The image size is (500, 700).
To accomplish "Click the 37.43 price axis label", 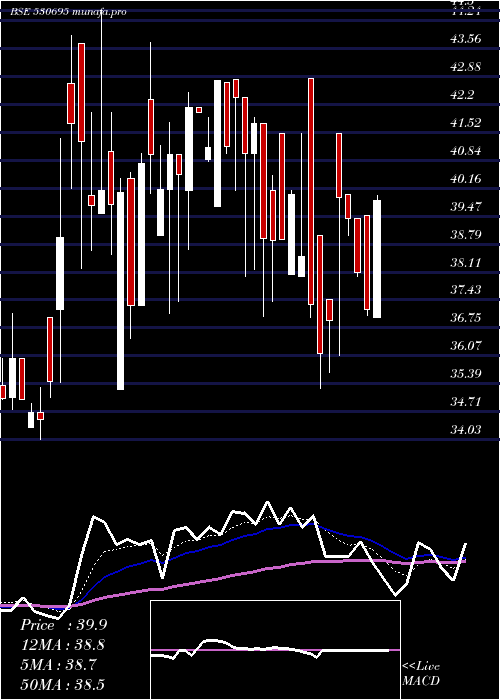I will (x=466, y=290).
